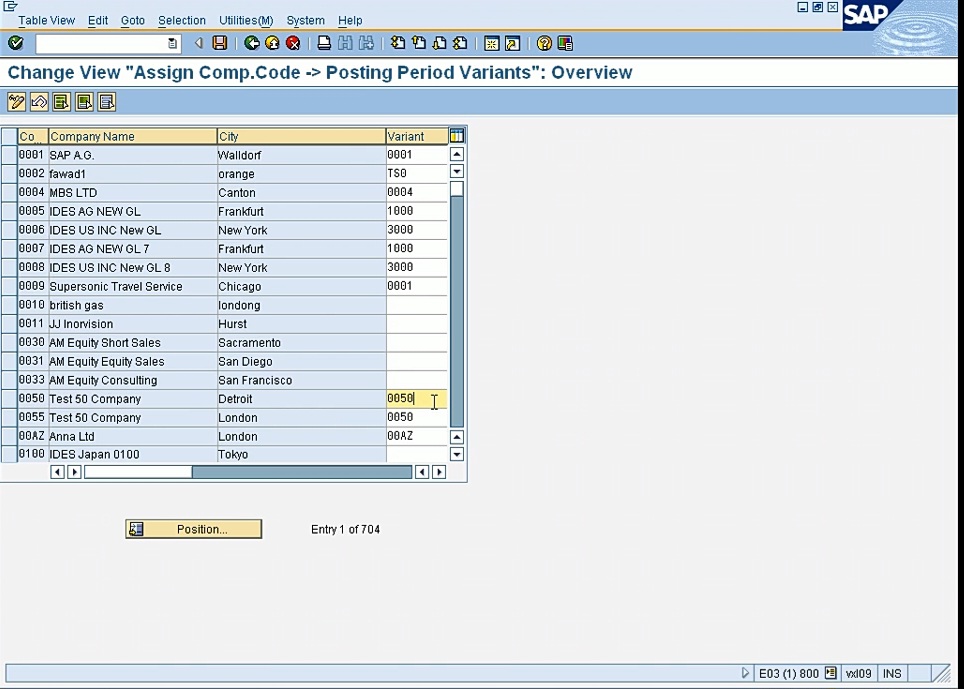Toggle row selector for SAP A.G.
This screenshot has width=964, height=689.
(x=9, y=155)
